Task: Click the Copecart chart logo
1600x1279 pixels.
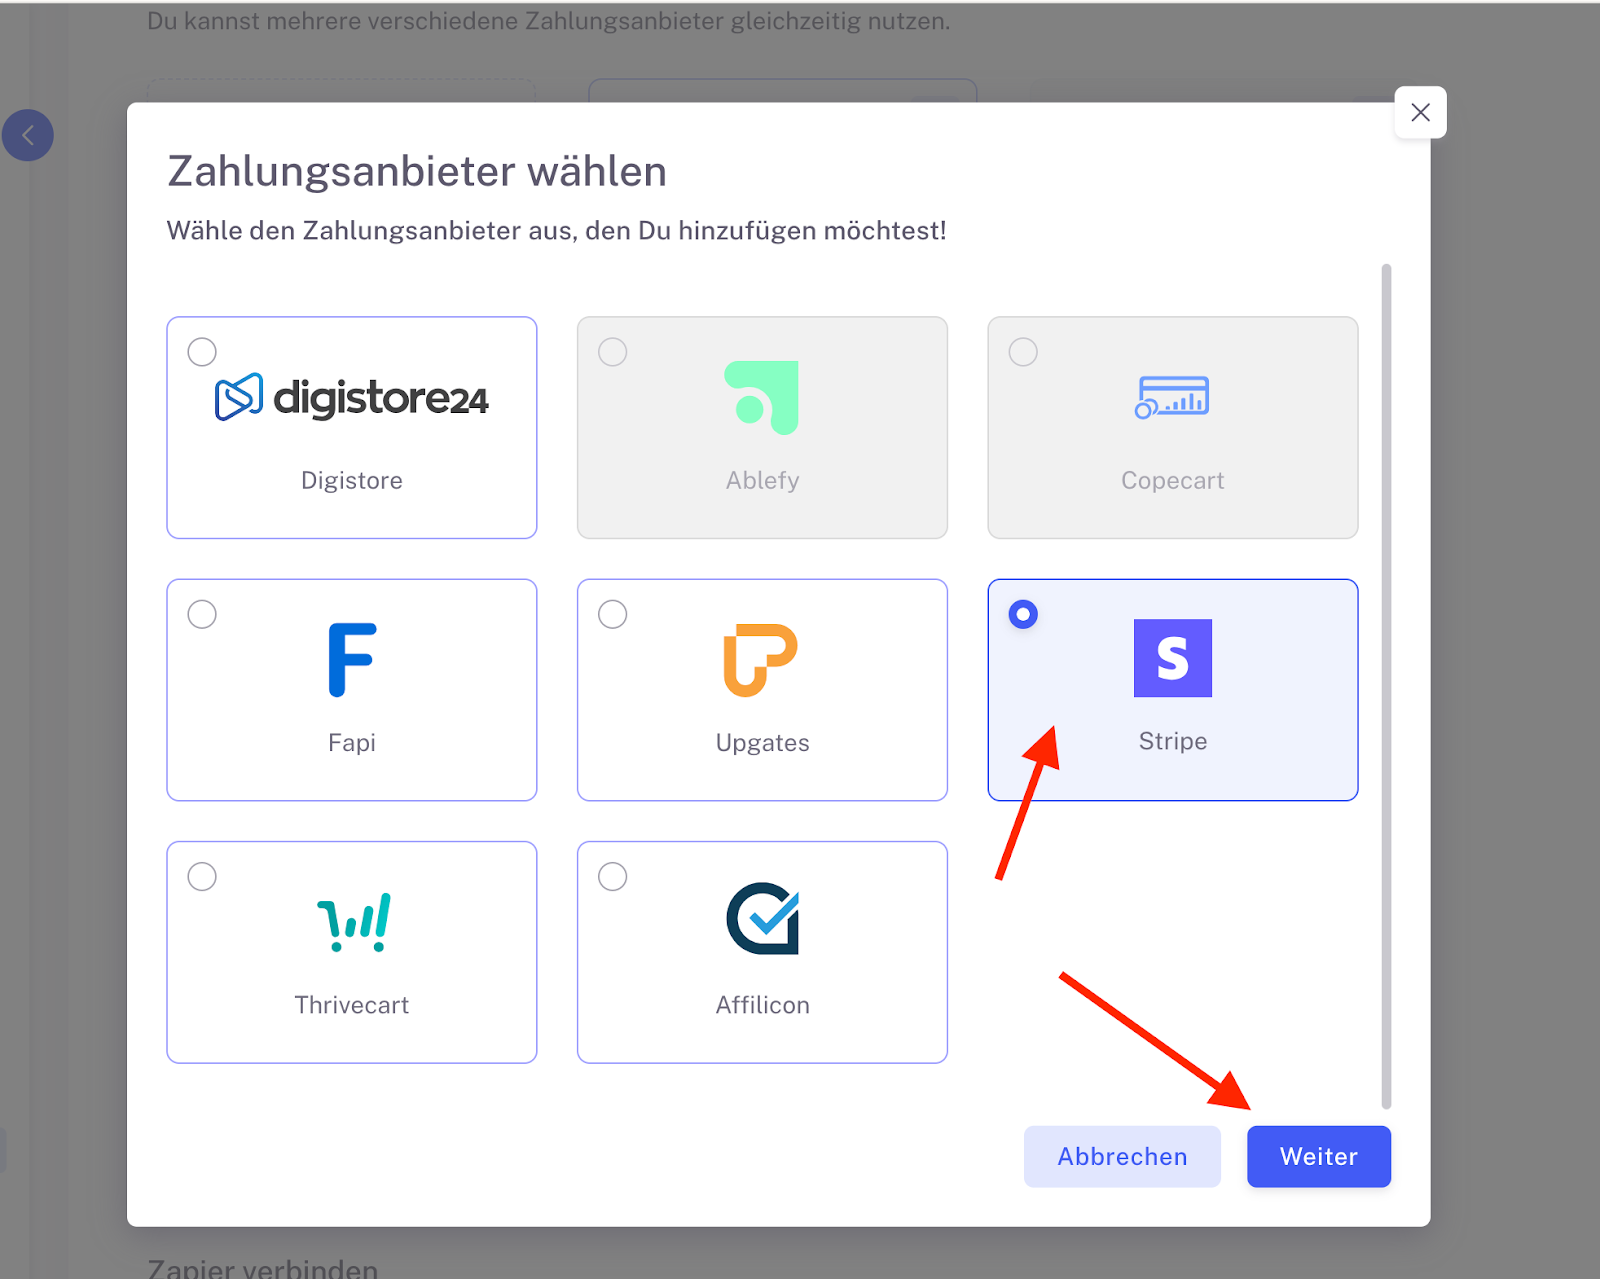Action: (1172, 397)
